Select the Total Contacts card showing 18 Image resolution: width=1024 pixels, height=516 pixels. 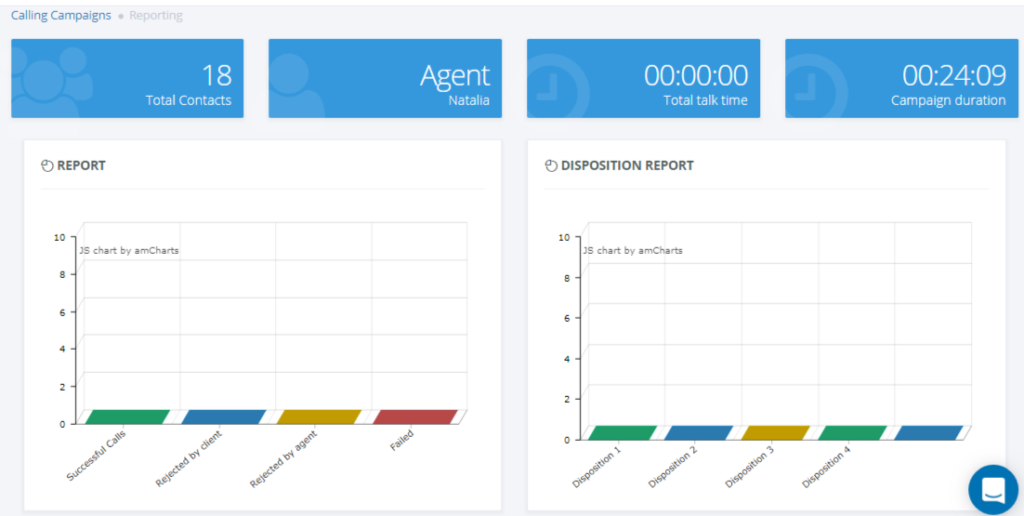(127, 78)
